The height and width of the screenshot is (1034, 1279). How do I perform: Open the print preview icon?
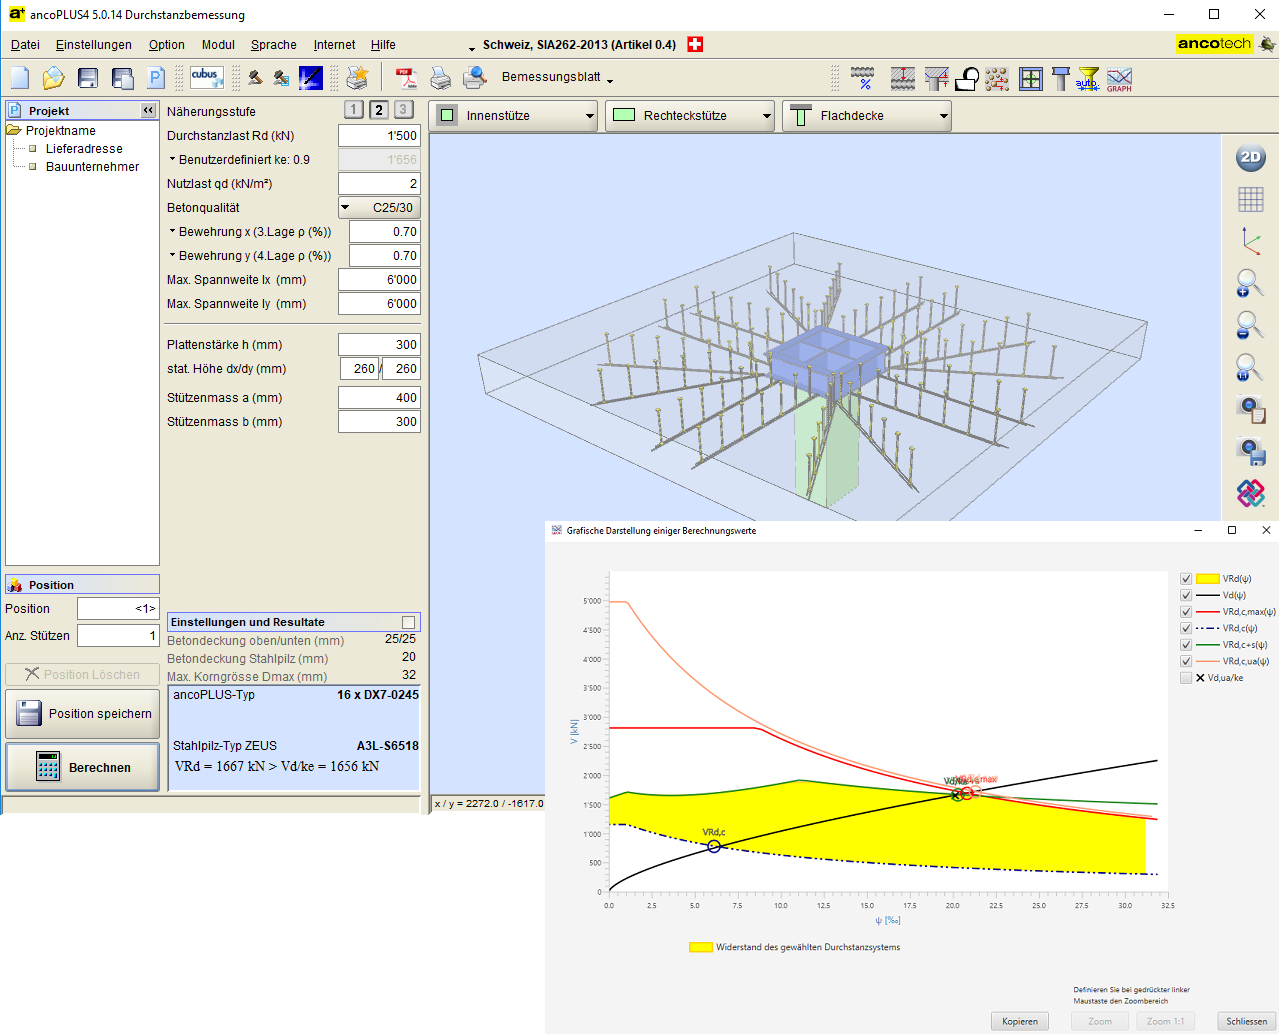click(474, 78)
